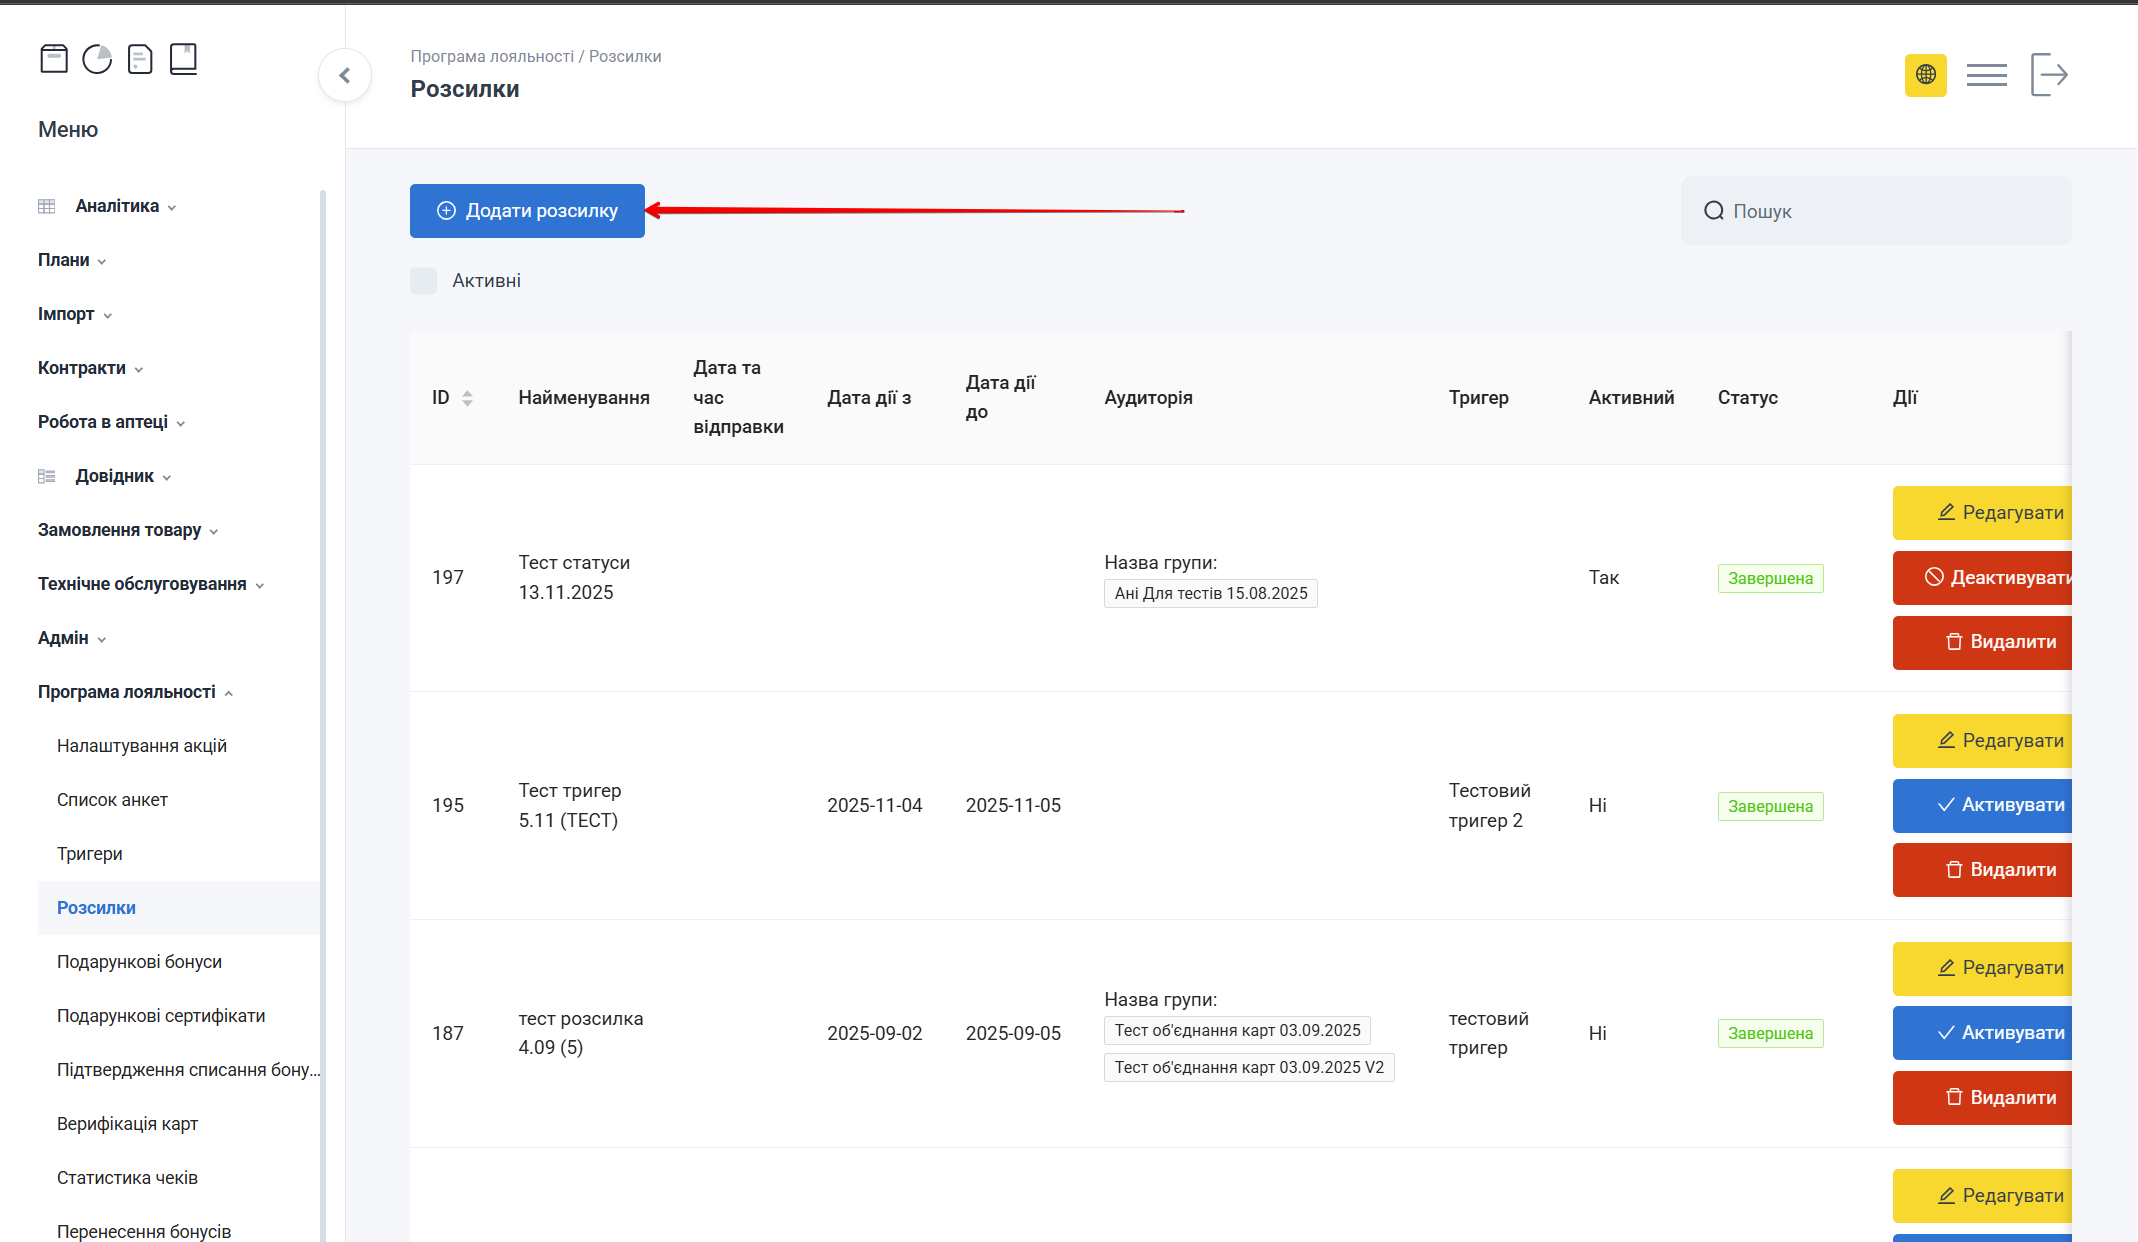Click the logout exit icon
Viewport: 2138px width, 1242px height.
[x=2048, y=75]
